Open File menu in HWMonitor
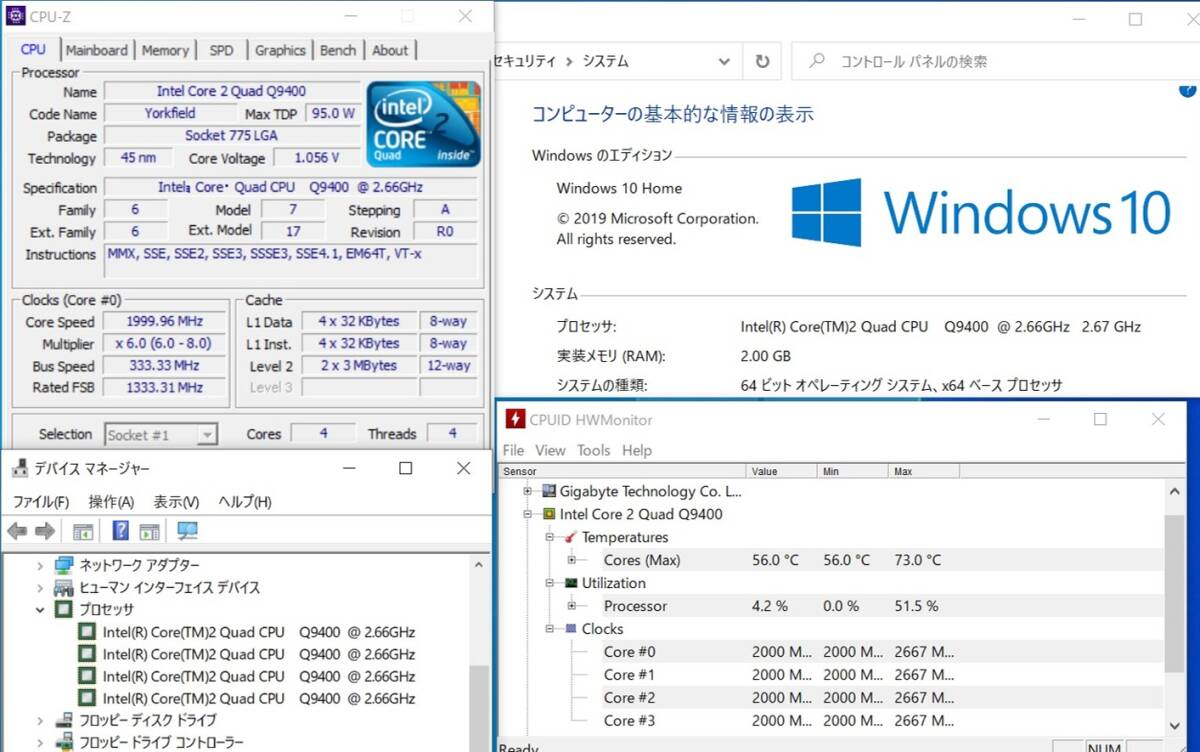Image resolution: width=1200 pixels, height=752 pixels. click(x=514, y=450)
